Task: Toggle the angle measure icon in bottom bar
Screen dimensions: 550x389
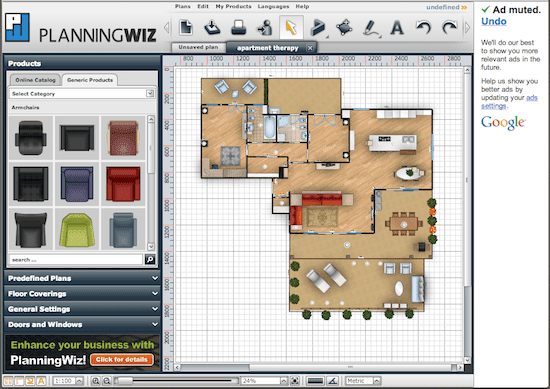Action: coord(333,381)
